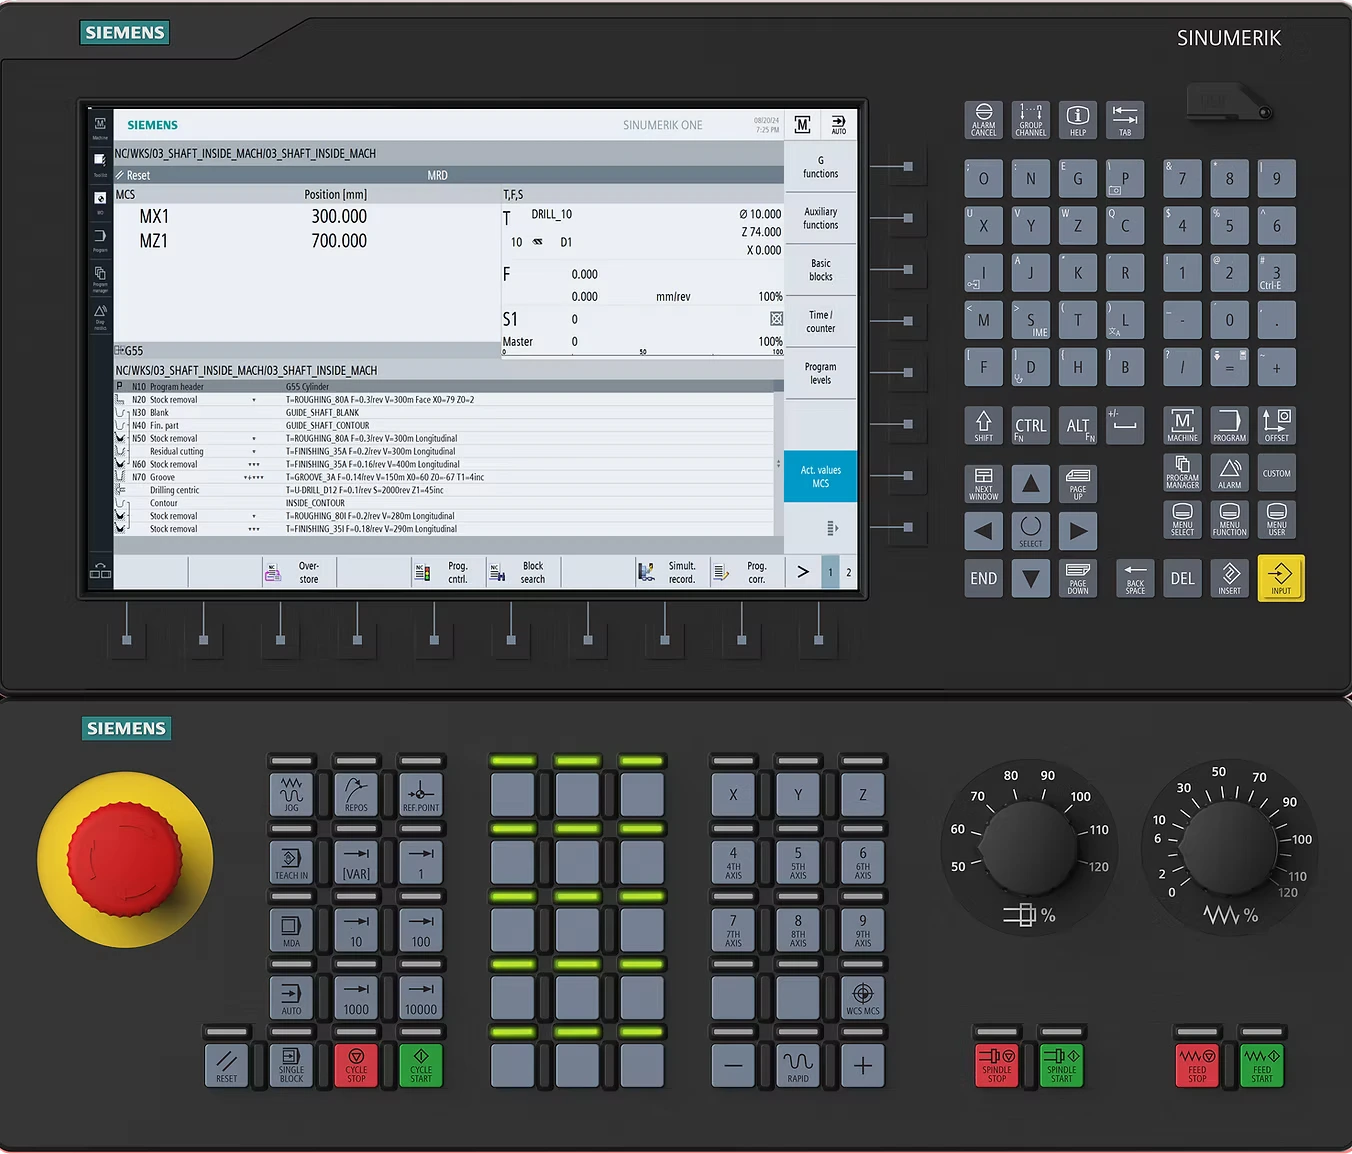The image size is (1352, 1154).
Task: Select the REF.POINT key
Action: point(421,794)
